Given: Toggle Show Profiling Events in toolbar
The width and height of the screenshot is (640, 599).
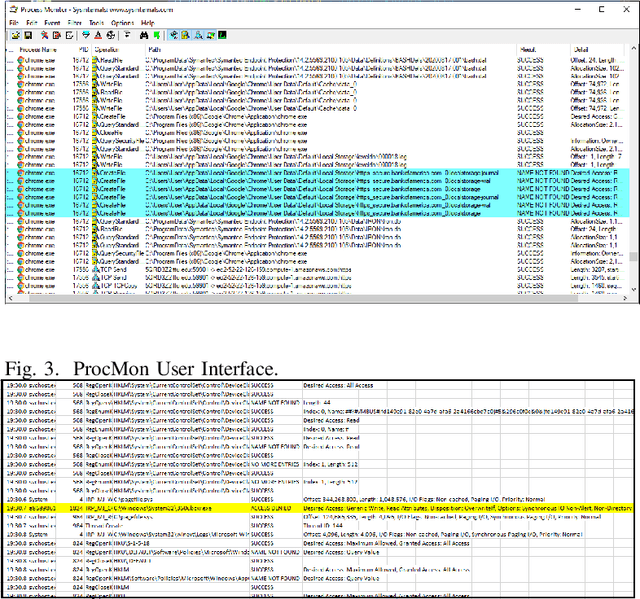Looking at the screenshot, I should click(x=222, y=34).
